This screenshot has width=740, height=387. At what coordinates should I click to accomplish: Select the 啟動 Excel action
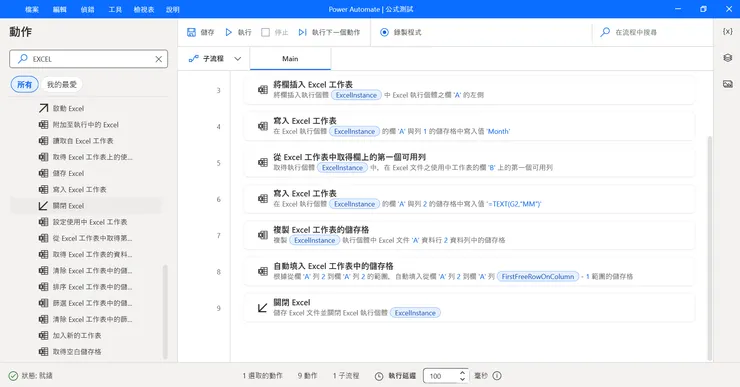click(x=85, y=108)
